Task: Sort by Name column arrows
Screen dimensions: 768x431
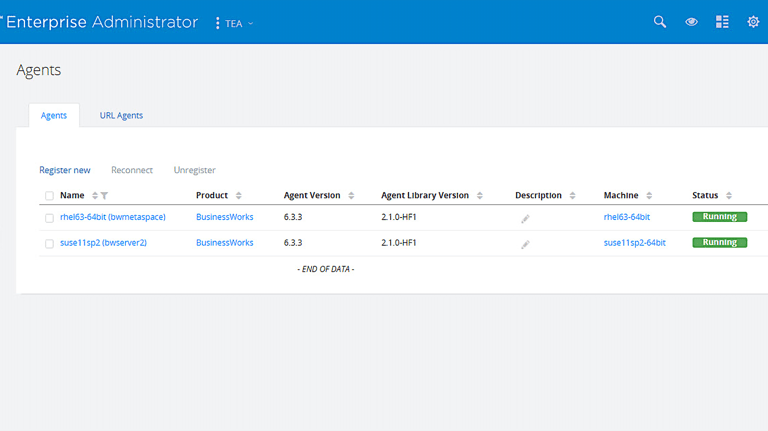Action: pyautogui.click(x=95, y=195)
